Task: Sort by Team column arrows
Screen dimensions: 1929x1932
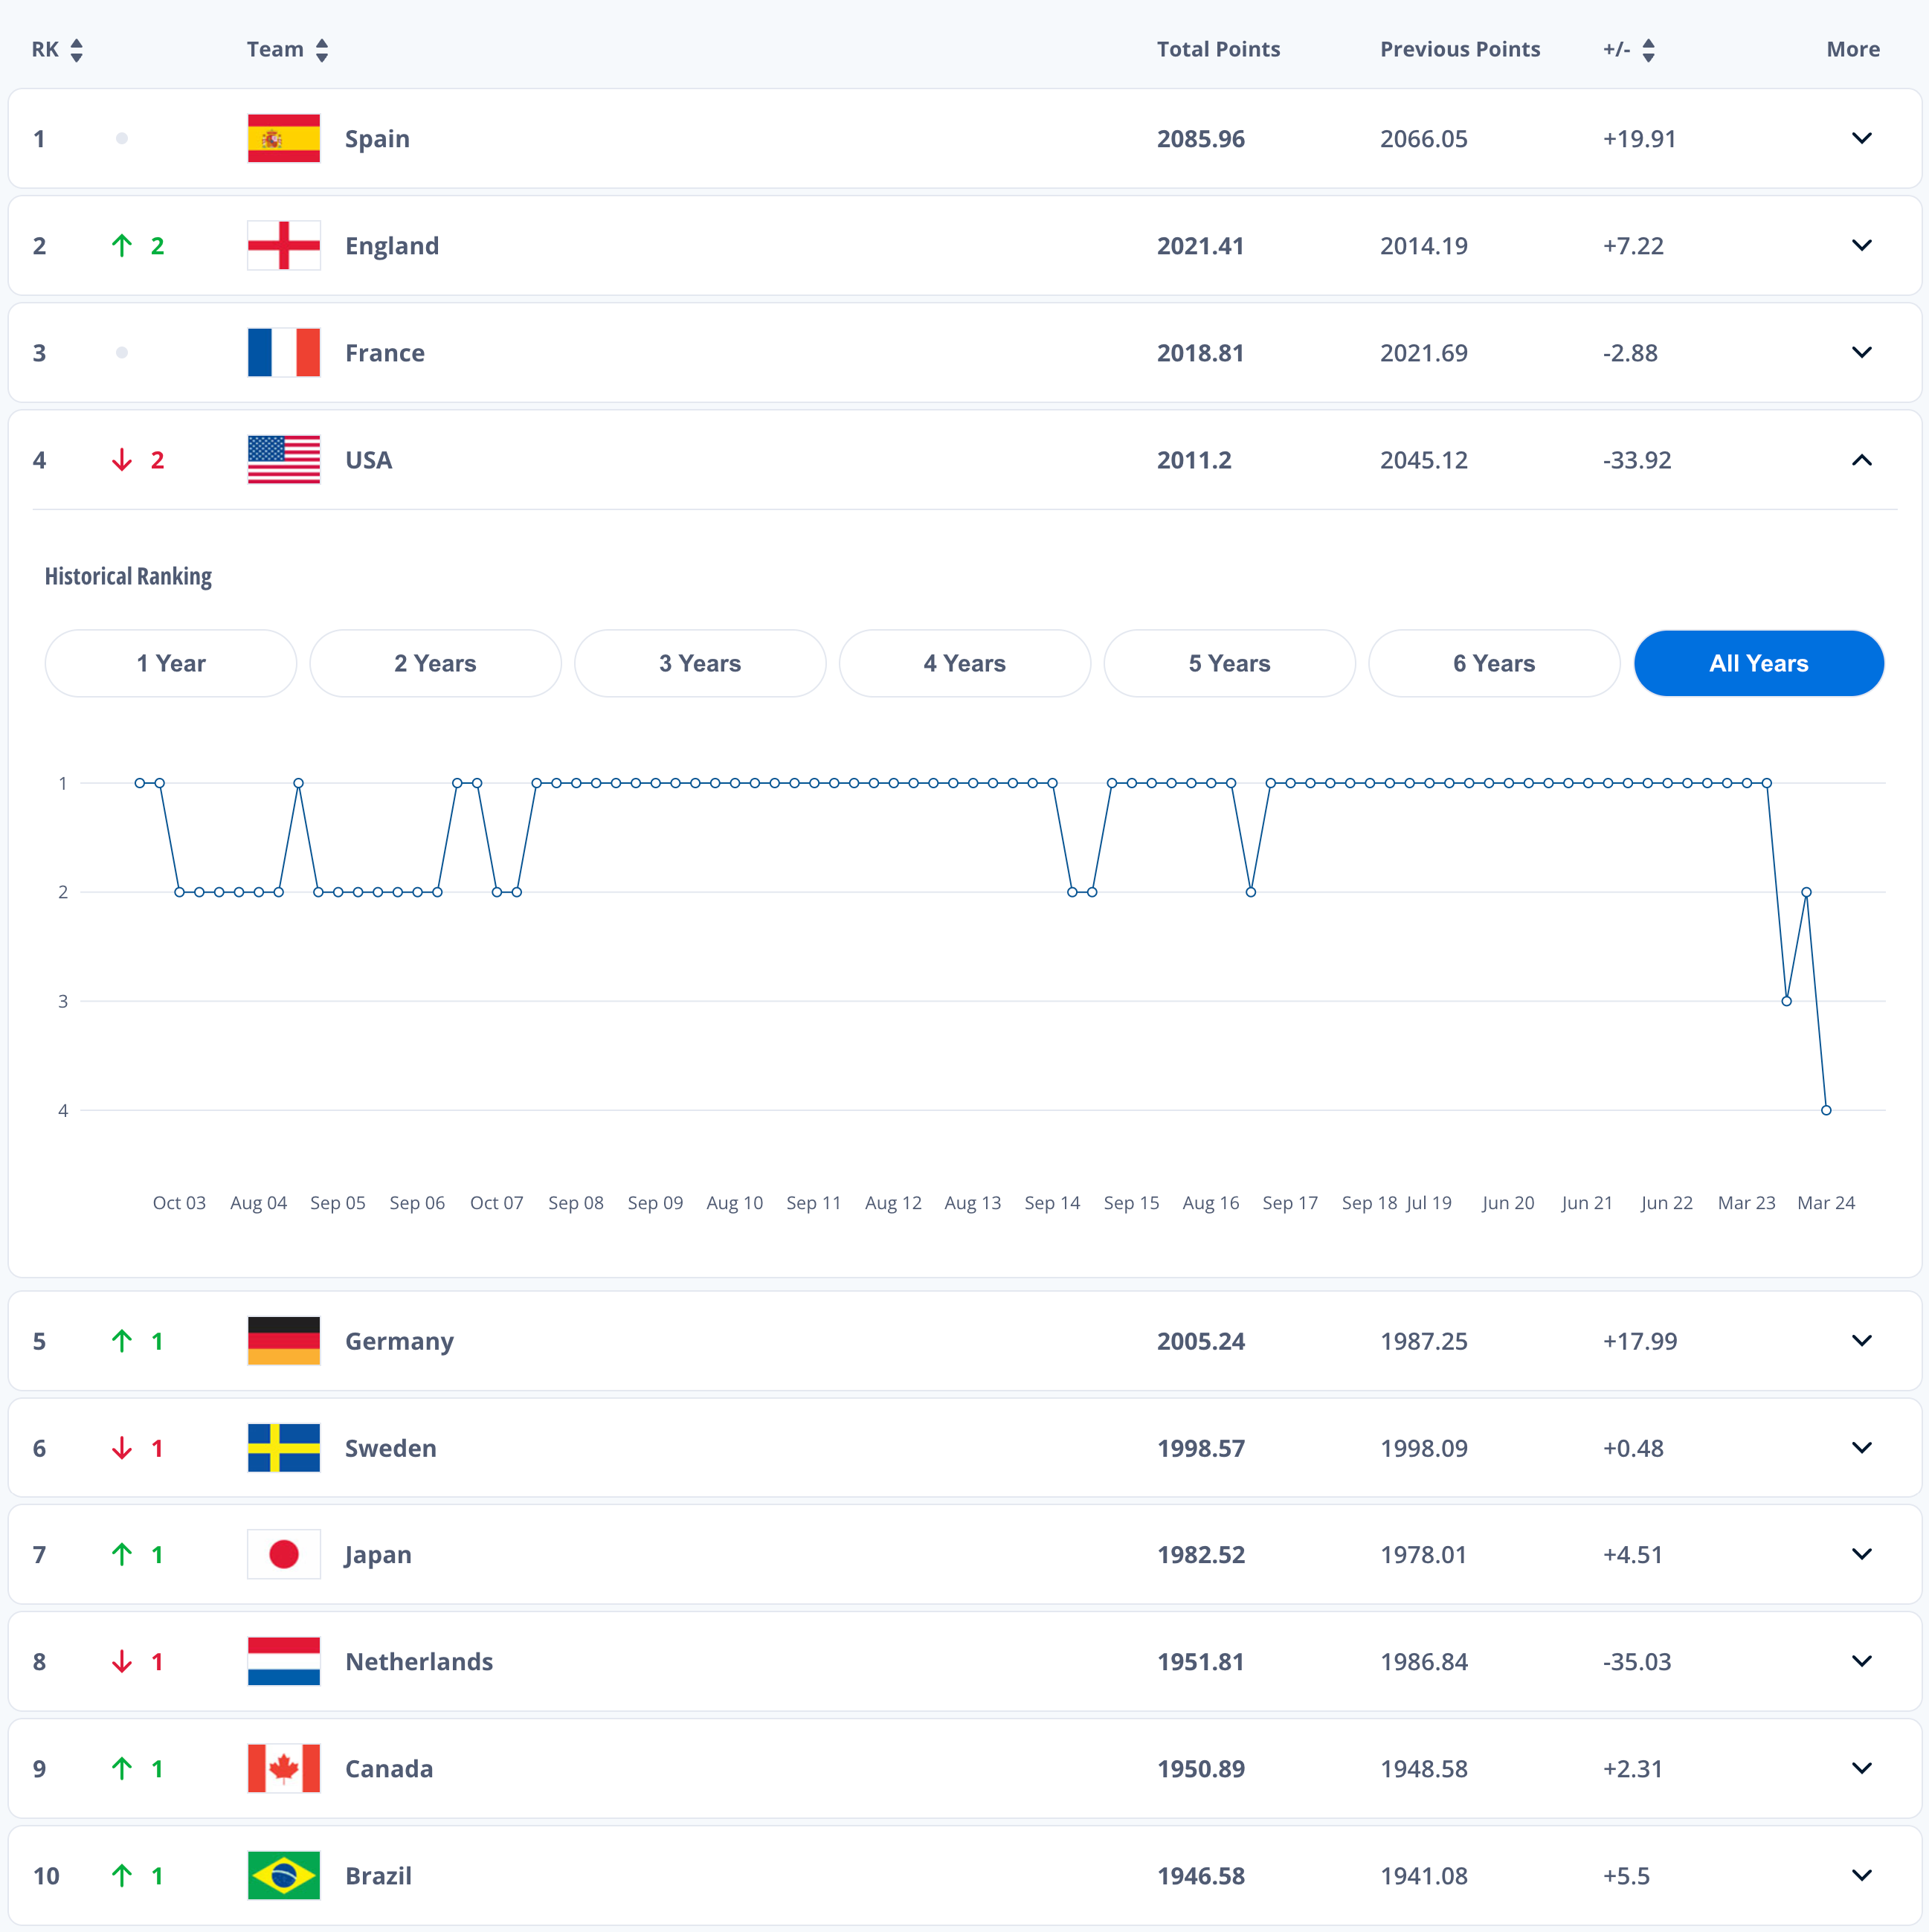Action: tap(322, 50)
